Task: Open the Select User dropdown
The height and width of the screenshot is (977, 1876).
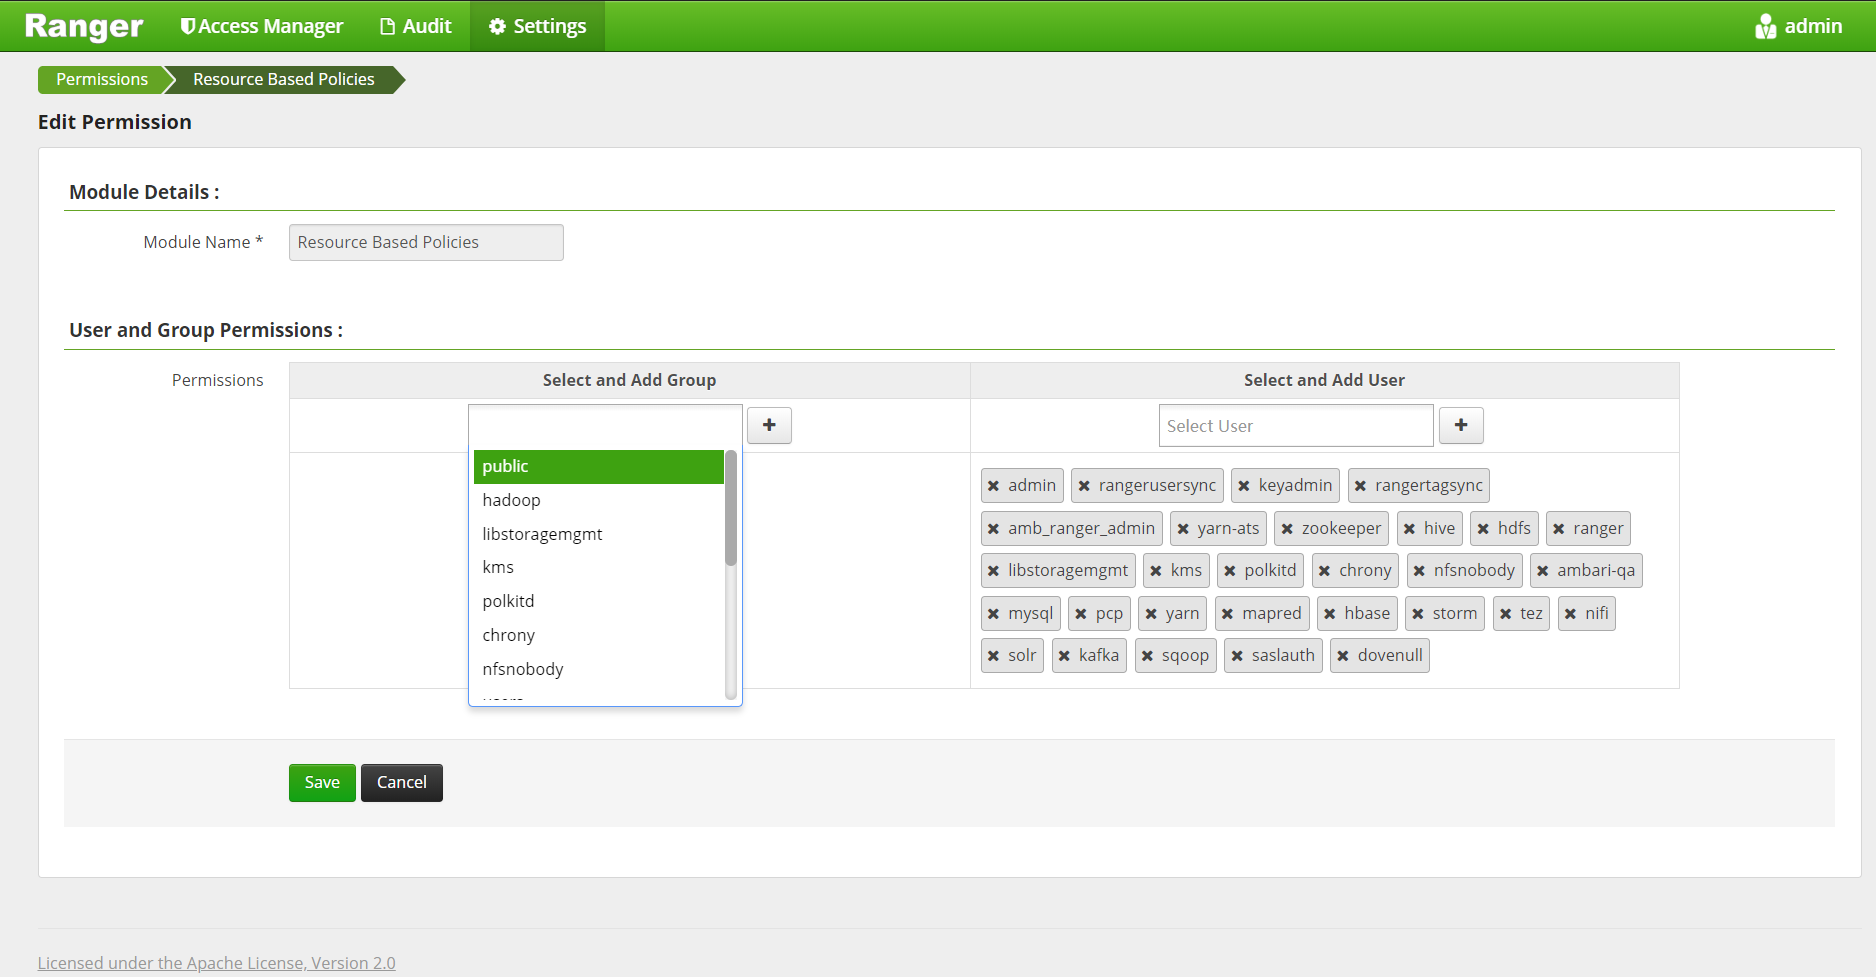Action: coord(1295,425)
